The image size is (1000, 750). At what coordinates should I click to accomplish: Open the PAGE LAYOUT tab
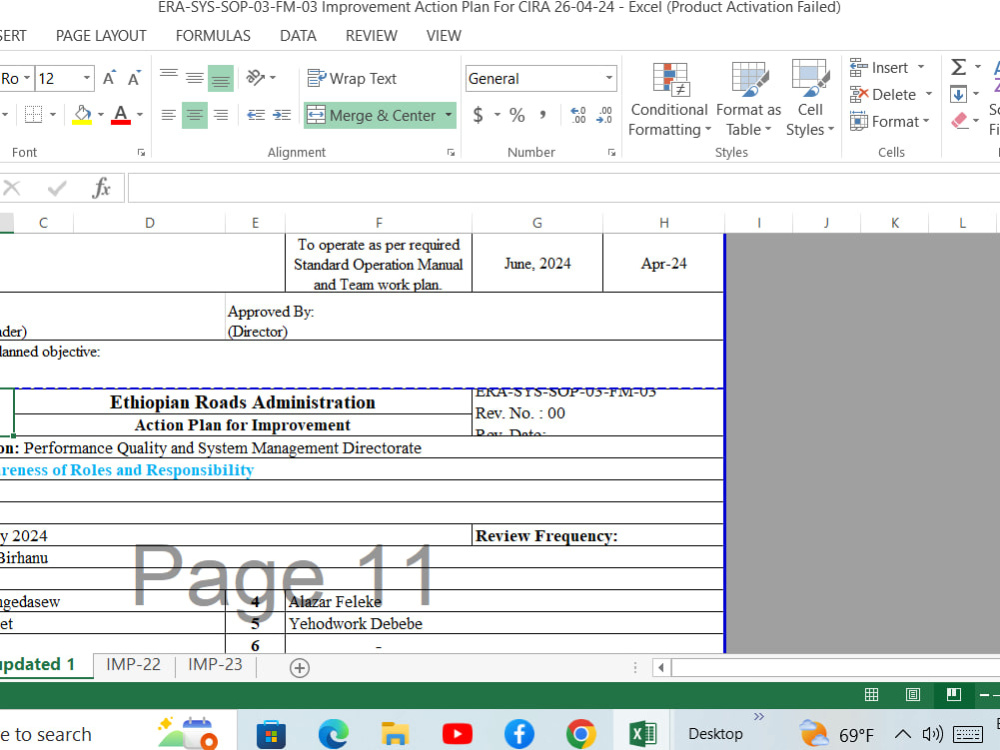point(101,36)
